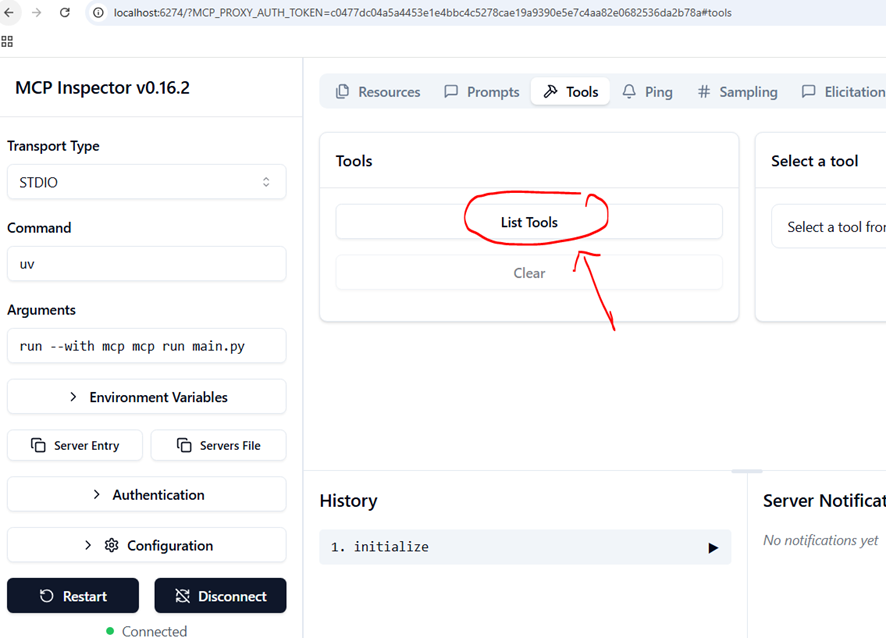Go to the Ping tab

coord(647,92)
